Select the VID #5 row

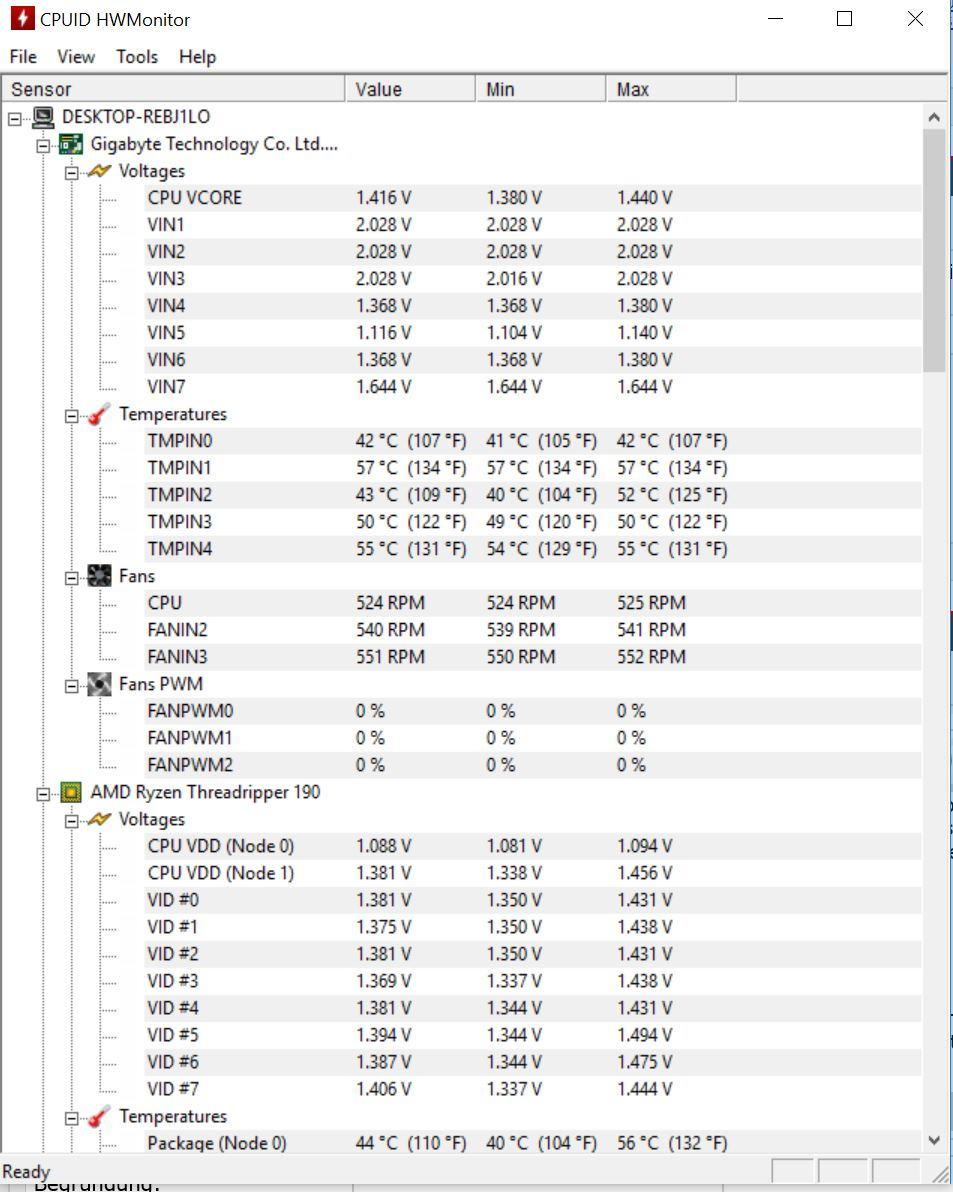[533, 1035]
